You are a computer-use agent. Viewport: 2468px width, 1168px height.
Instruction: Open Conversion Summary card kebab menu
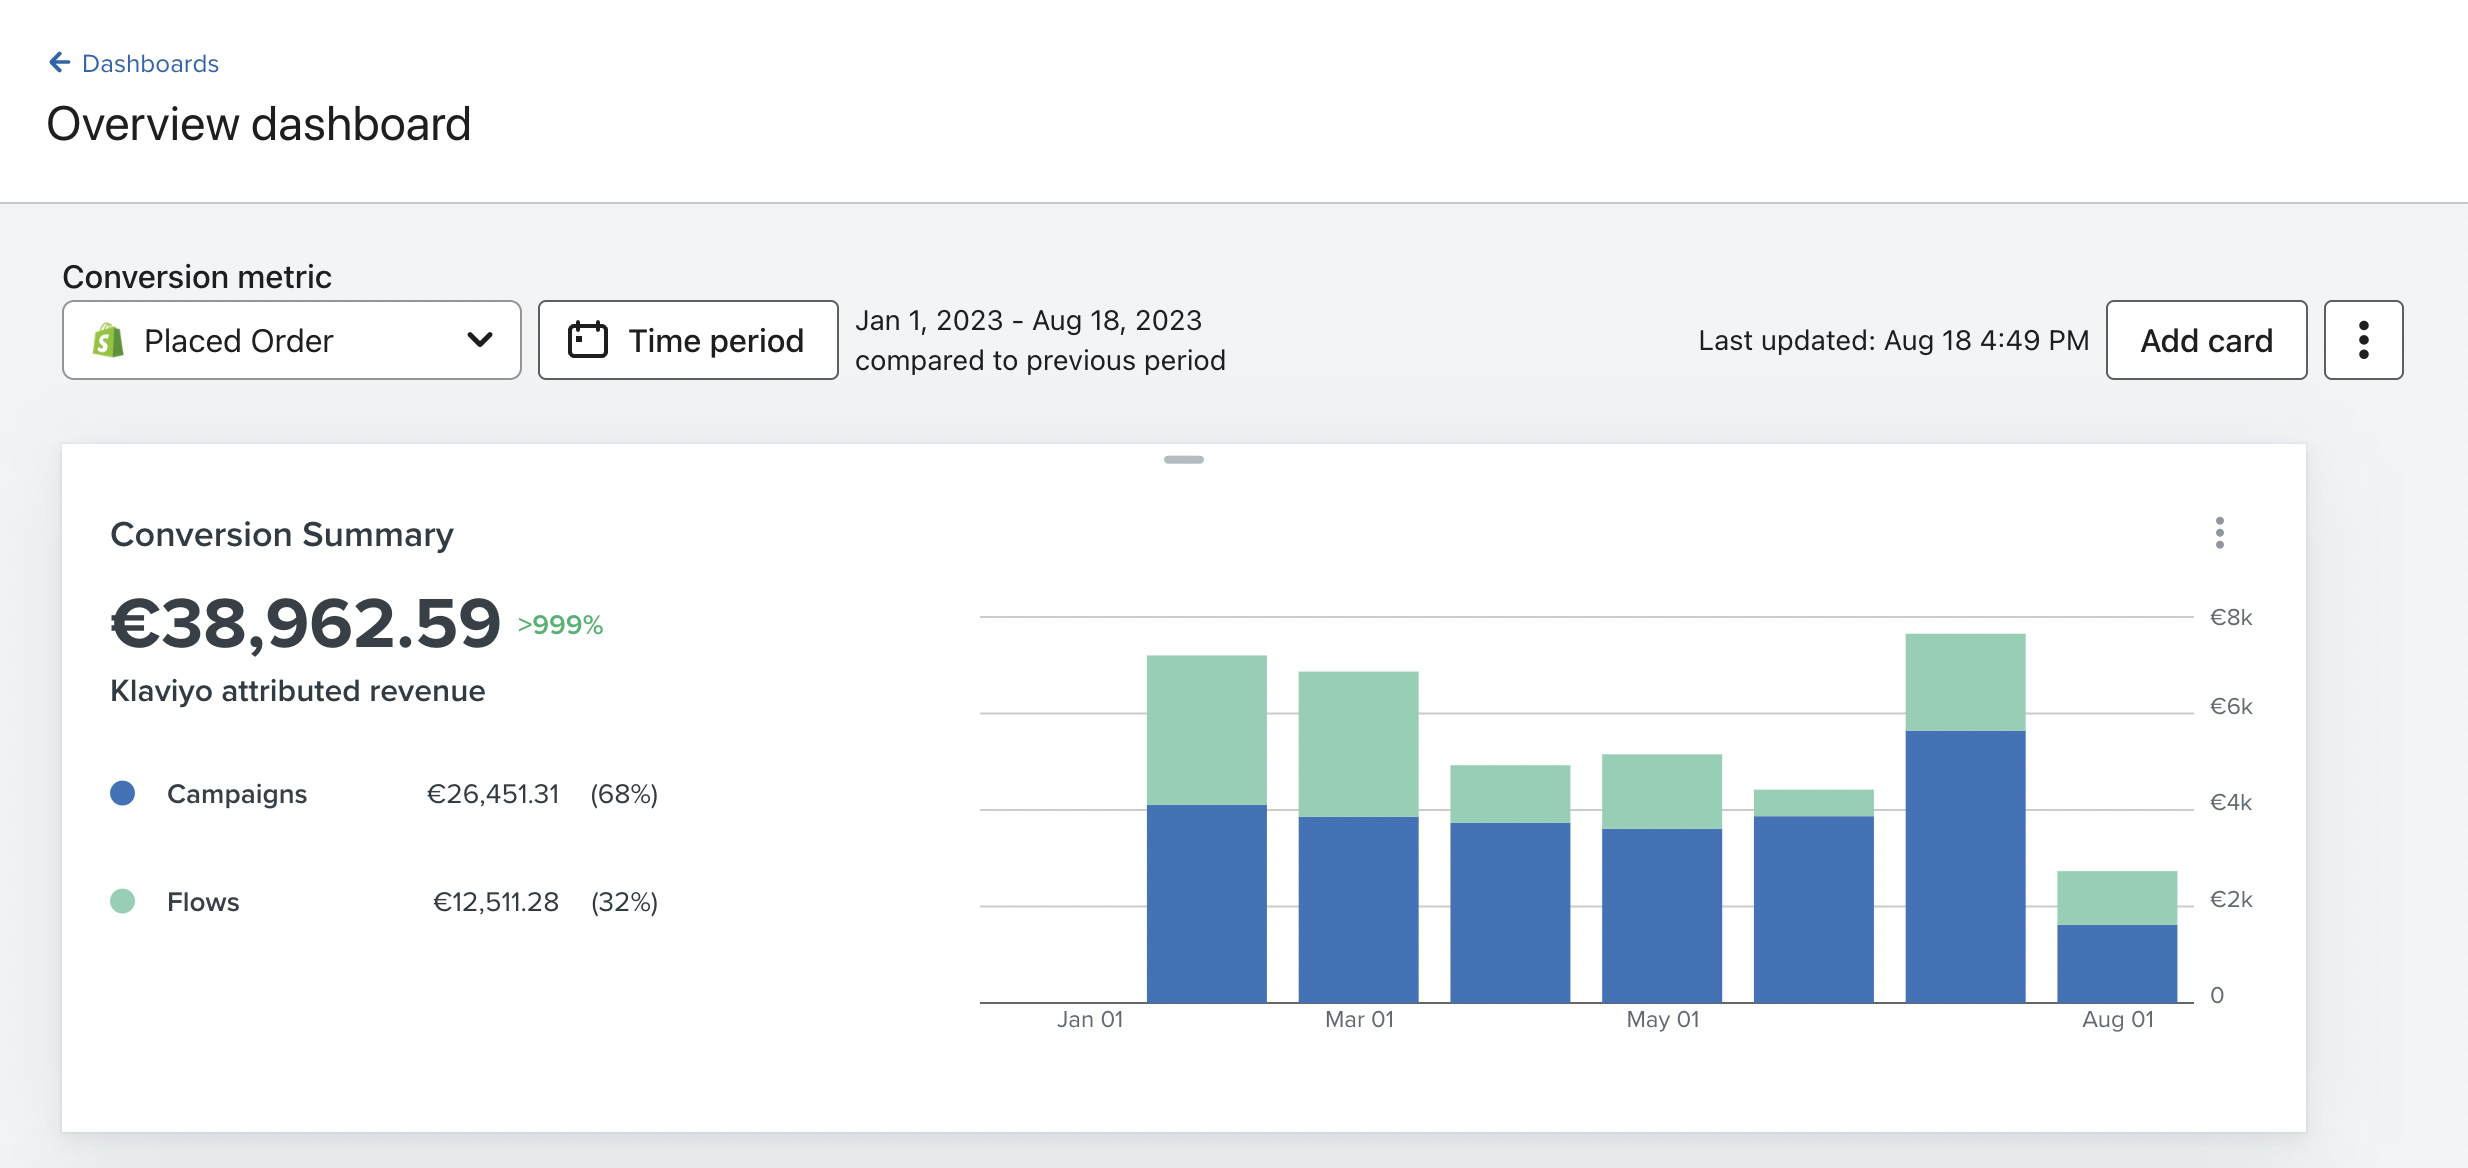[x=2219, y=533]
